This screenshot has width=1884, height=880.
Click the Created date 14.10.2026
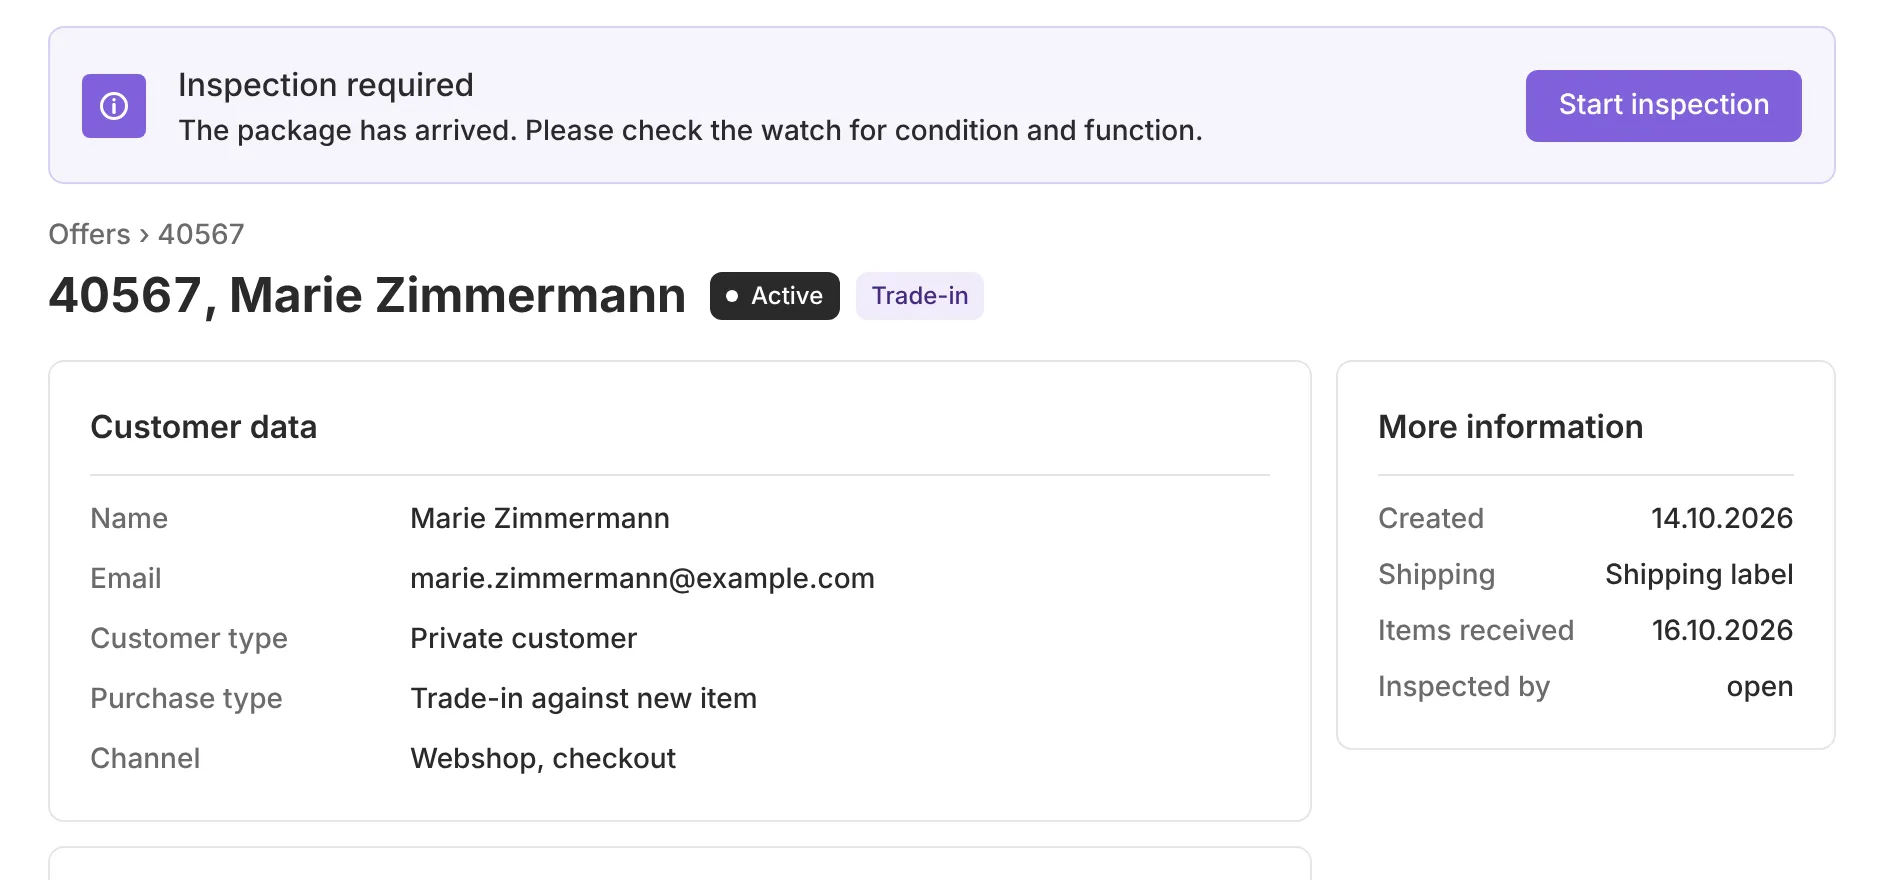(x=1722, y=518)
